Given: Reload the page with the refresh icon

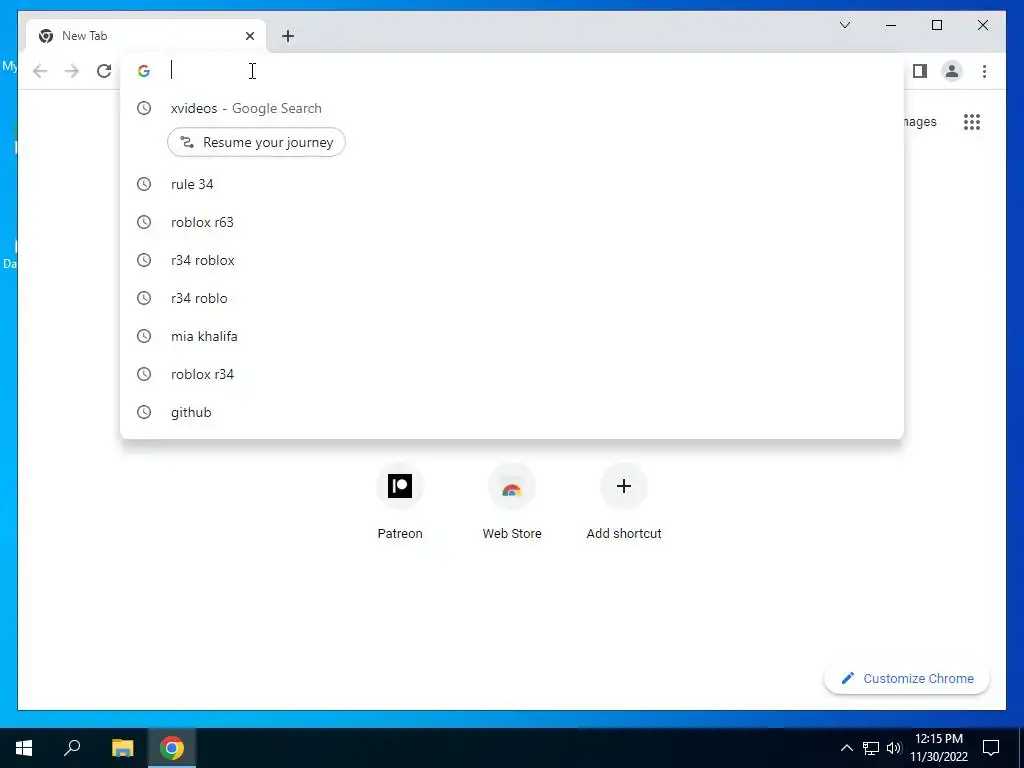Looking at the screenshot, I should [104, 71].
